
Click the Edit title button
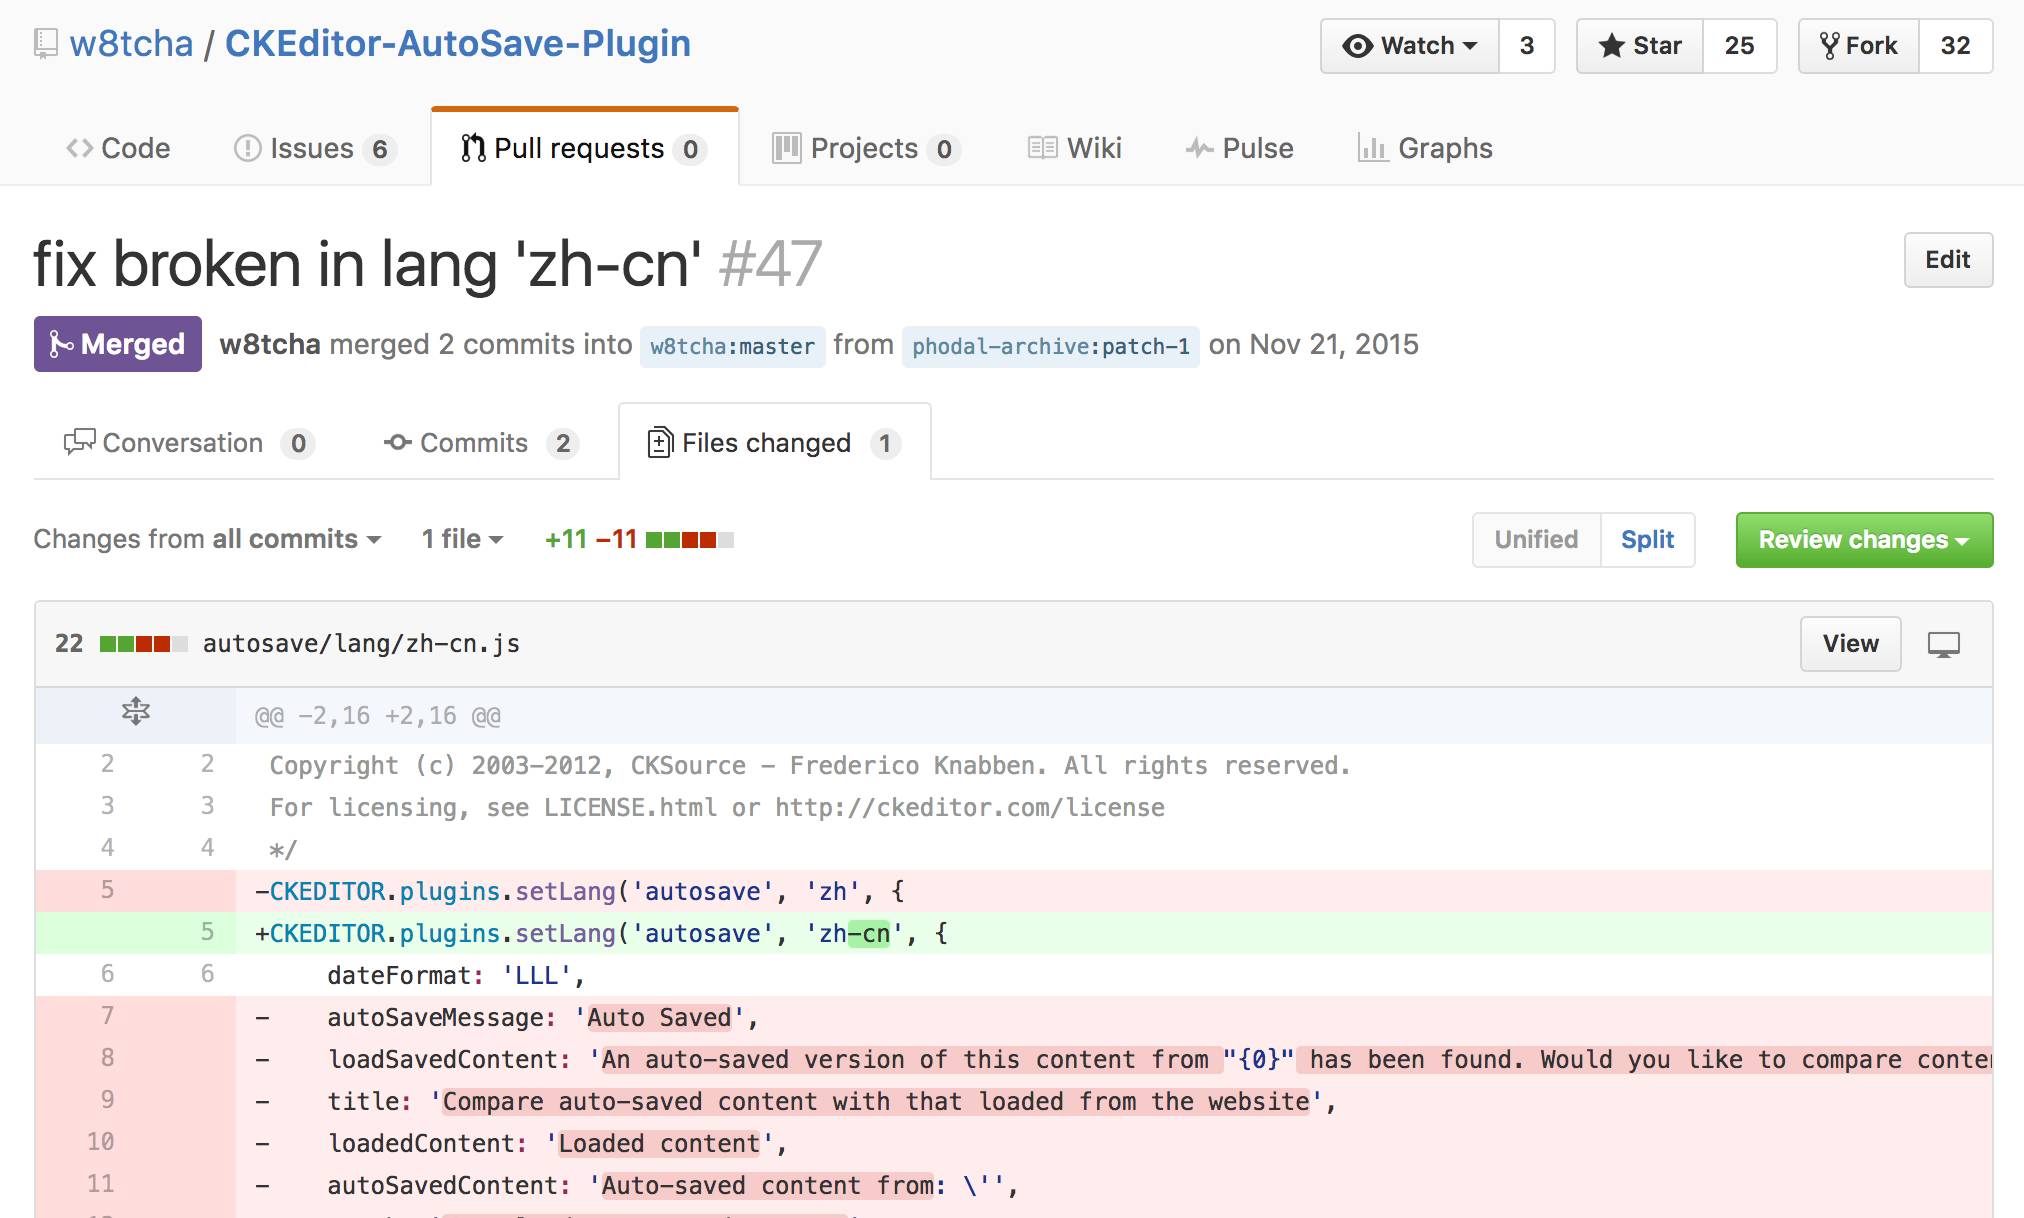(1947, 260)
